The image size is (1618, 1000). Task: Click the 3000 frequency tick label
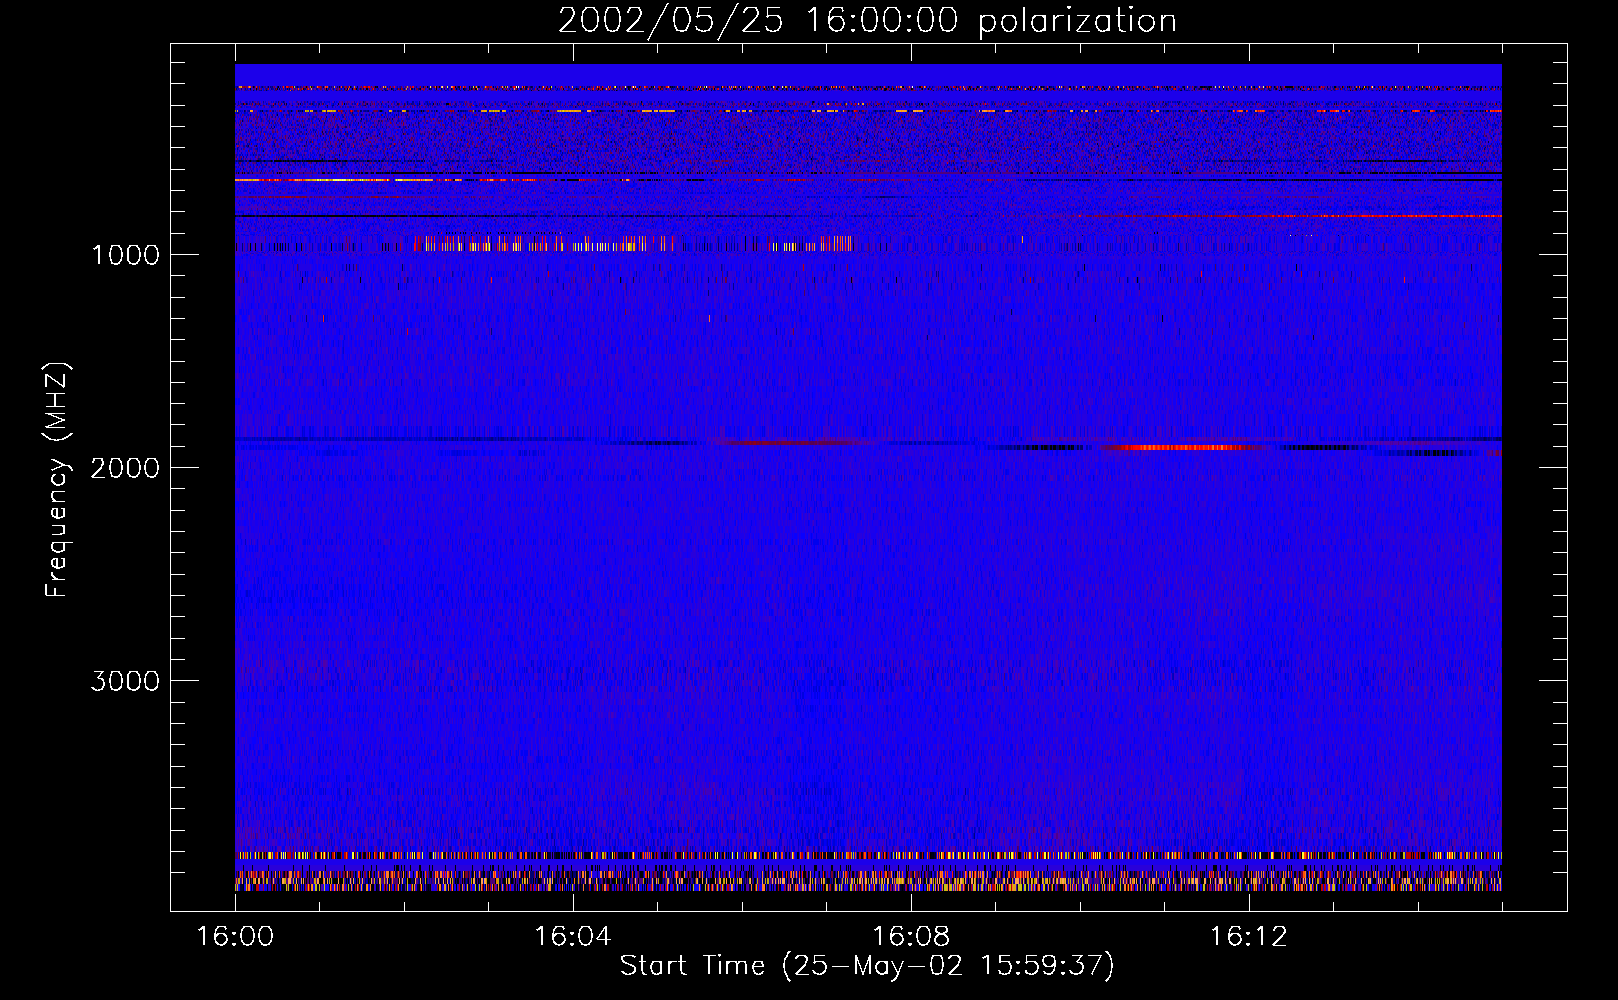pyautogui.click(x=125, y=681)
